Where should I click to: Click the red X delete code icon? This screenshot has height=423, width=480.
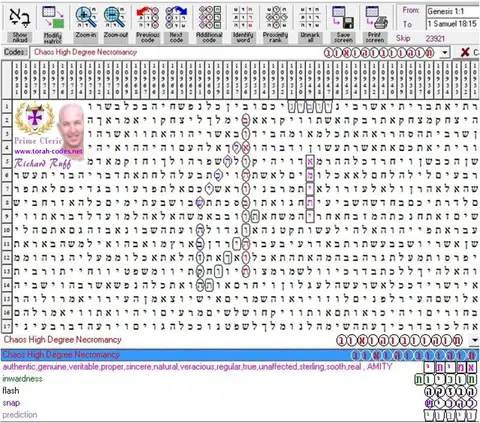coord(465,52)
